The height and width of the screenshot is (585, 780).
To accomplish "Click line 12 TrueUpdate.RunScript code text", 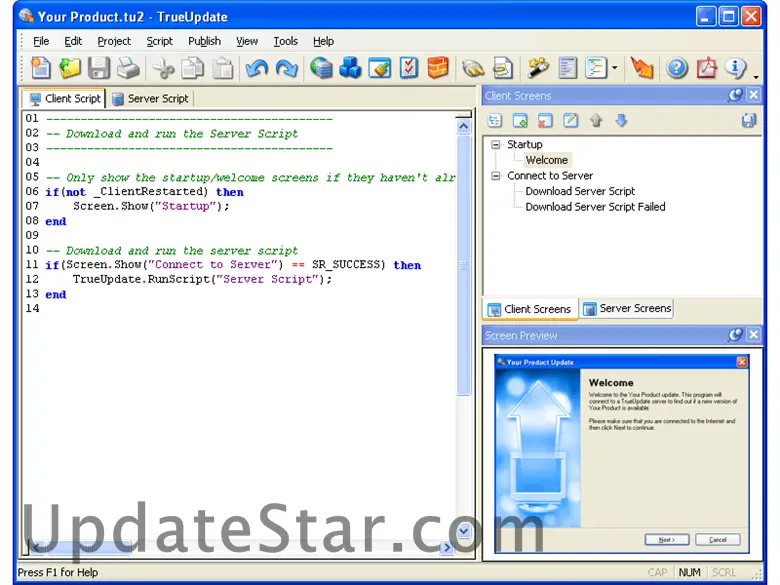I will pos(202,279).
